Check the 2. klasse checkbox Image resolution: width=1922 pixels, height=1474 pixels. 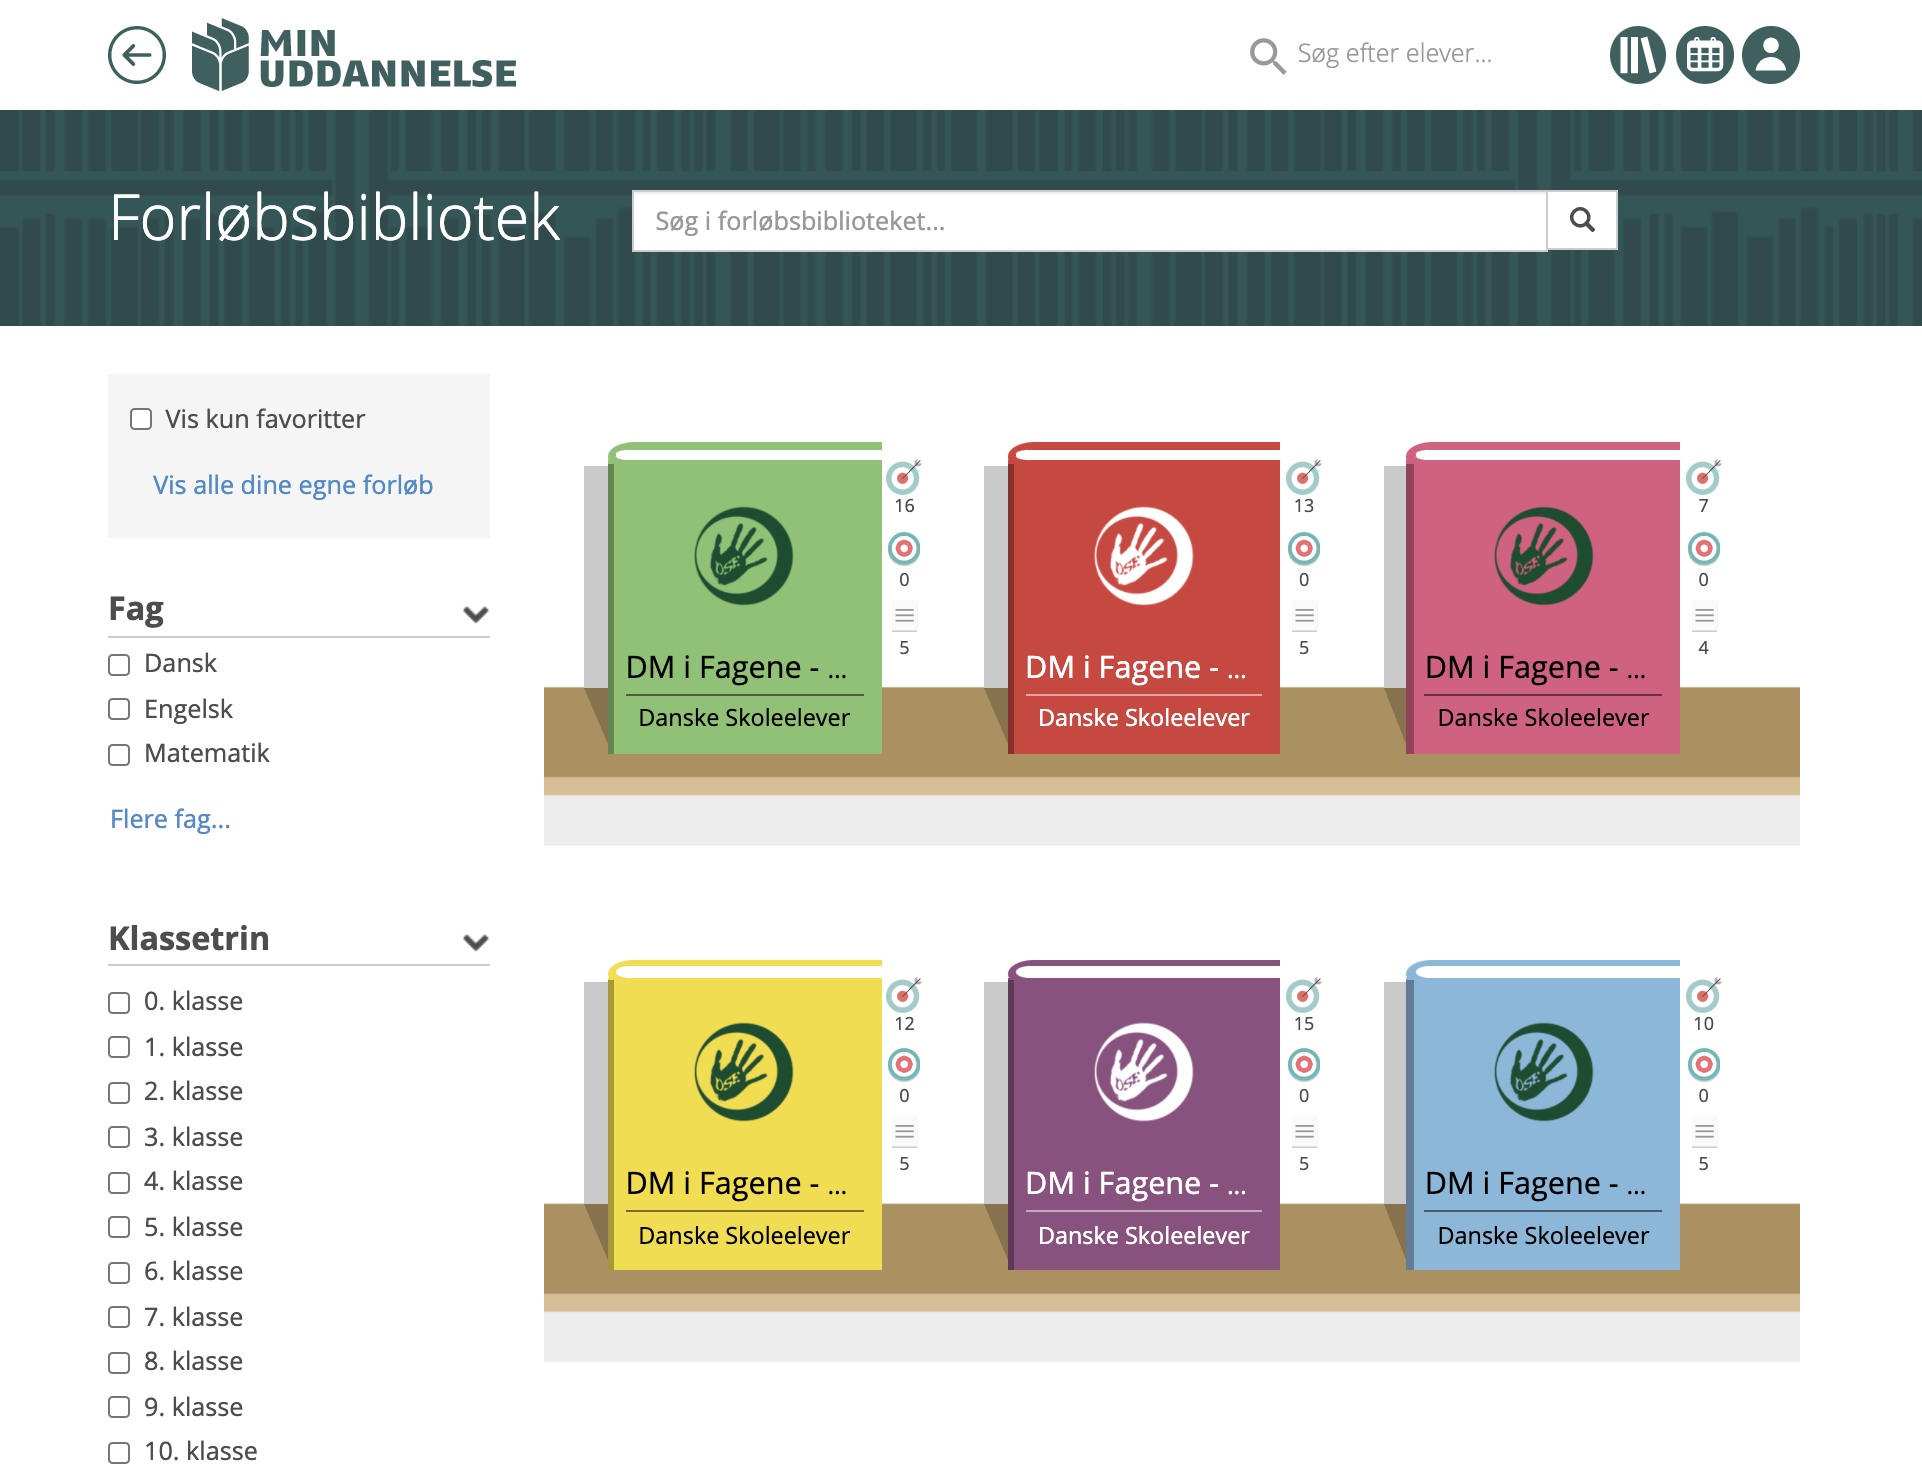tap(119, 1093)
